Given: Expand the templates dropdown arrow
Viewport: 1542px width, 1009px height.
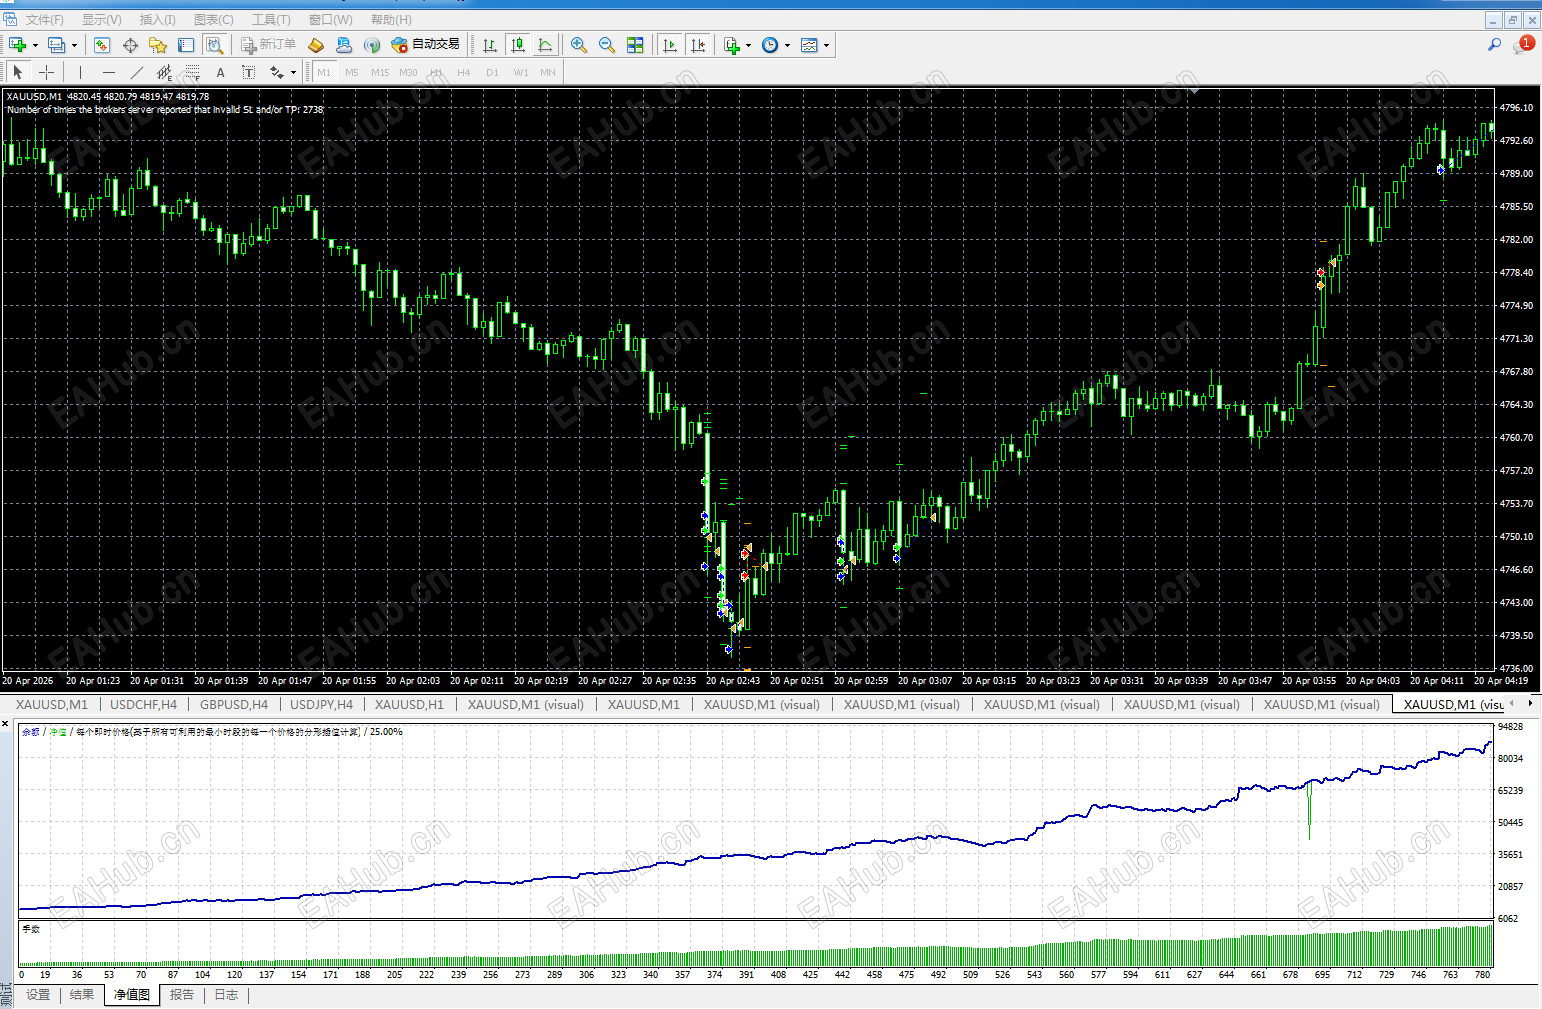Looking at the screenshot, I should [x=826, y=45].
